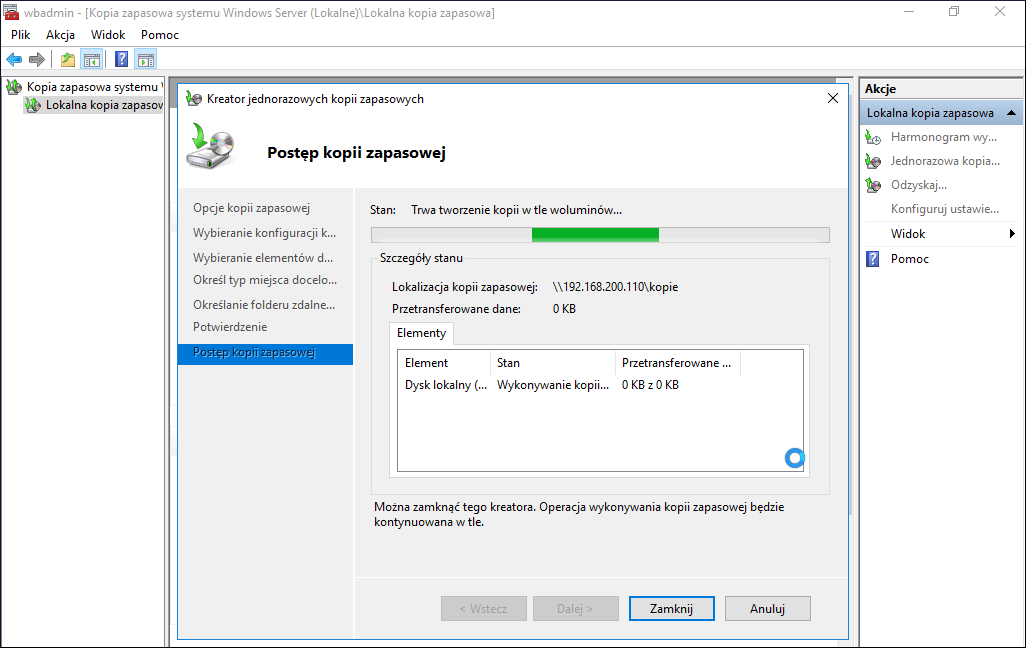Open the Pomoc menu in menu bar
The image size is (1026, 648).
[160, 35]
